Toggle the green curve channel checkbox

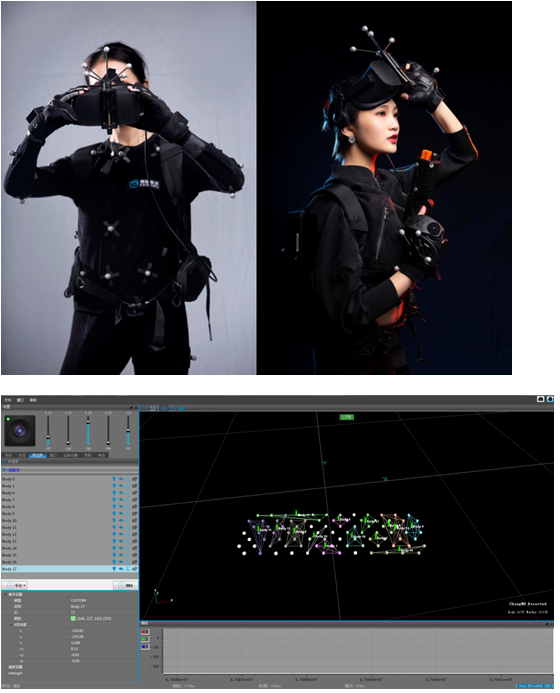tap(145, 639)
